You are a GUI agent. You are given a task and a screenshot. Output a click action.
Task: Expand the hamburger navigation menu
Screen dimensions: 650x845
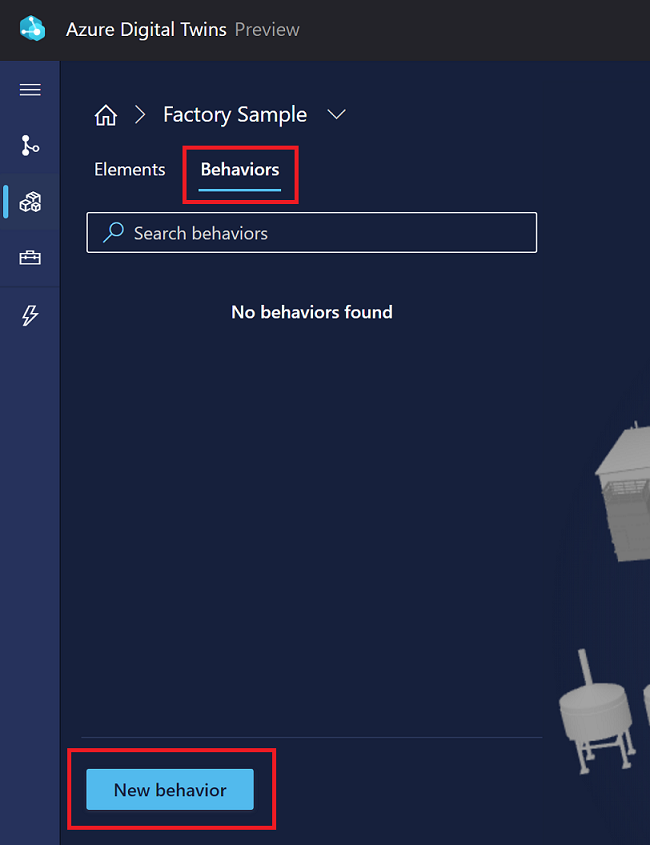tap(30, 89)
